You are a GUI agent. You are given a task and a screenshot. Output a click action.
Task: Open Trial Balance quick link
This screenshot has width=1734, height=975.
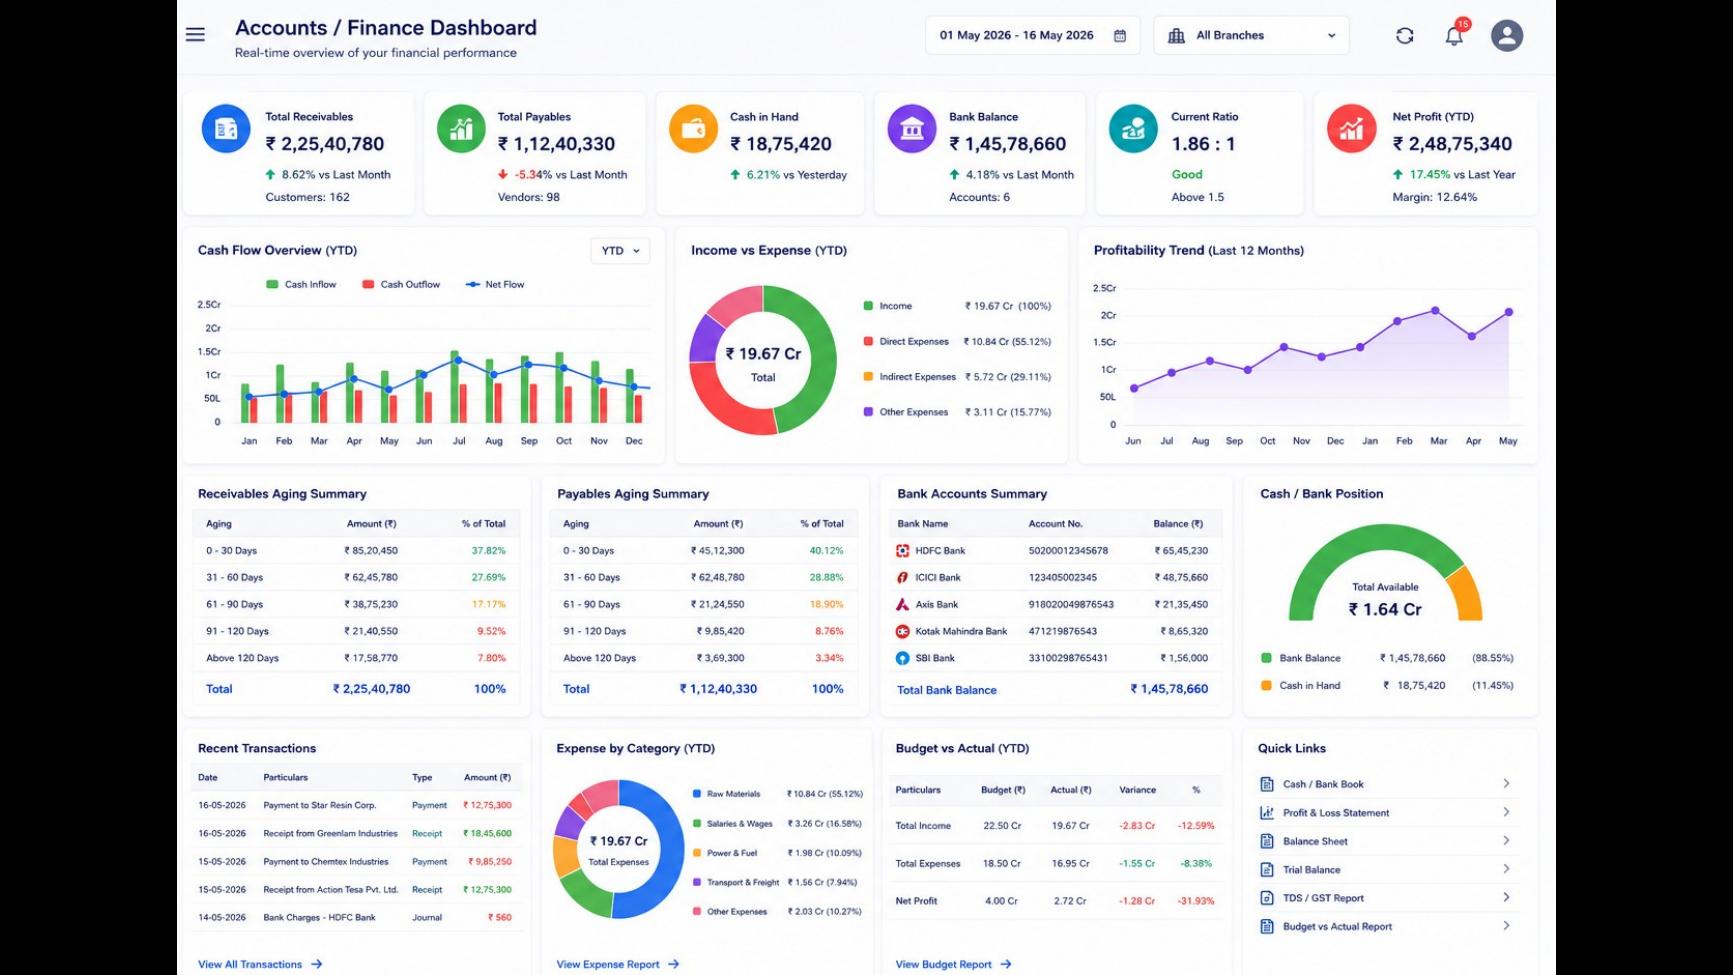pyautogui.click(x=1385, y=870)
